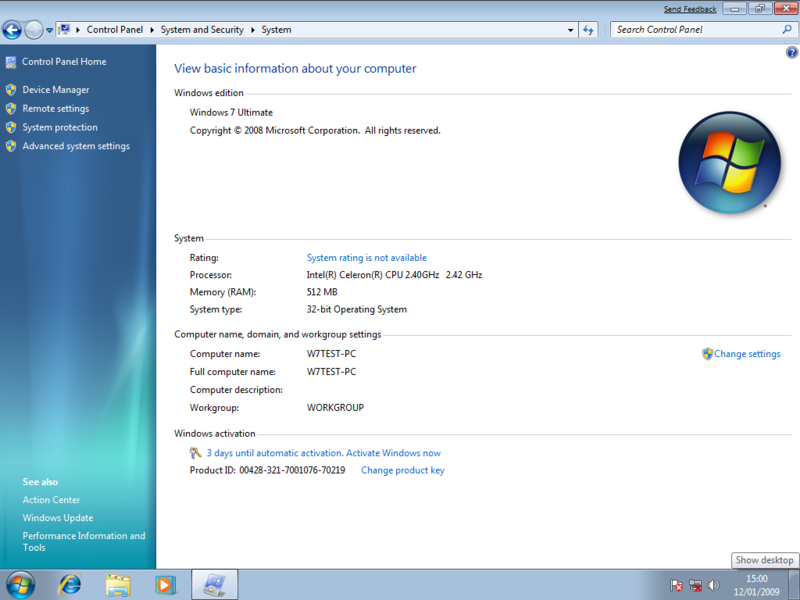Screen dimensions: 800x600
Task: Click the greyed Forward arrow button
Action: [x=34, y=30]
